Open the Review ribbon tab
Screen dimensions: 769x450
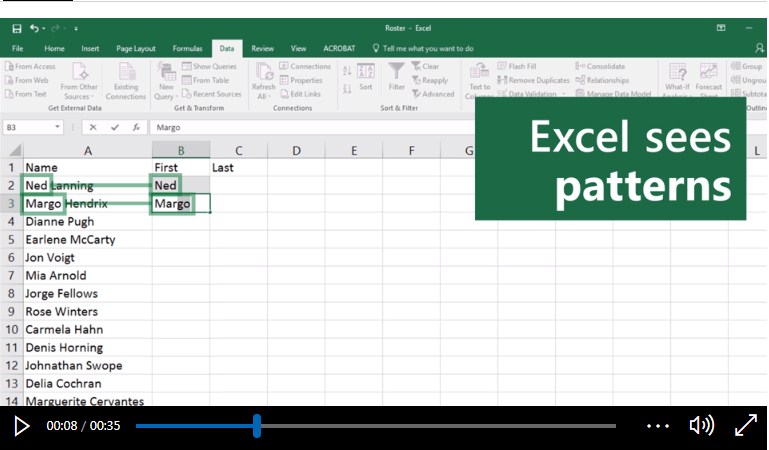262,49
